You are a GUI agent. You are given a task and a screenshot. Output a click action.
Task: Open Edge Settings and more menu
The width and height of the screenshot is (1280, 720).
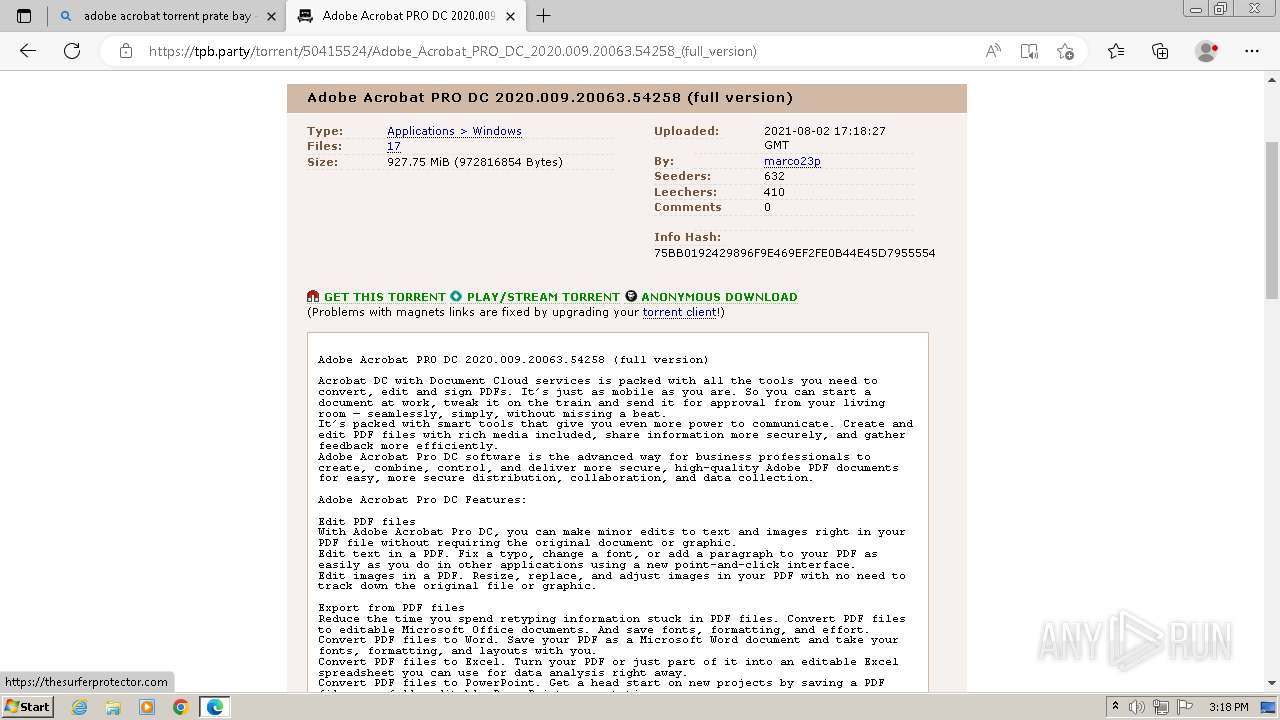[x=1252, y=51]
